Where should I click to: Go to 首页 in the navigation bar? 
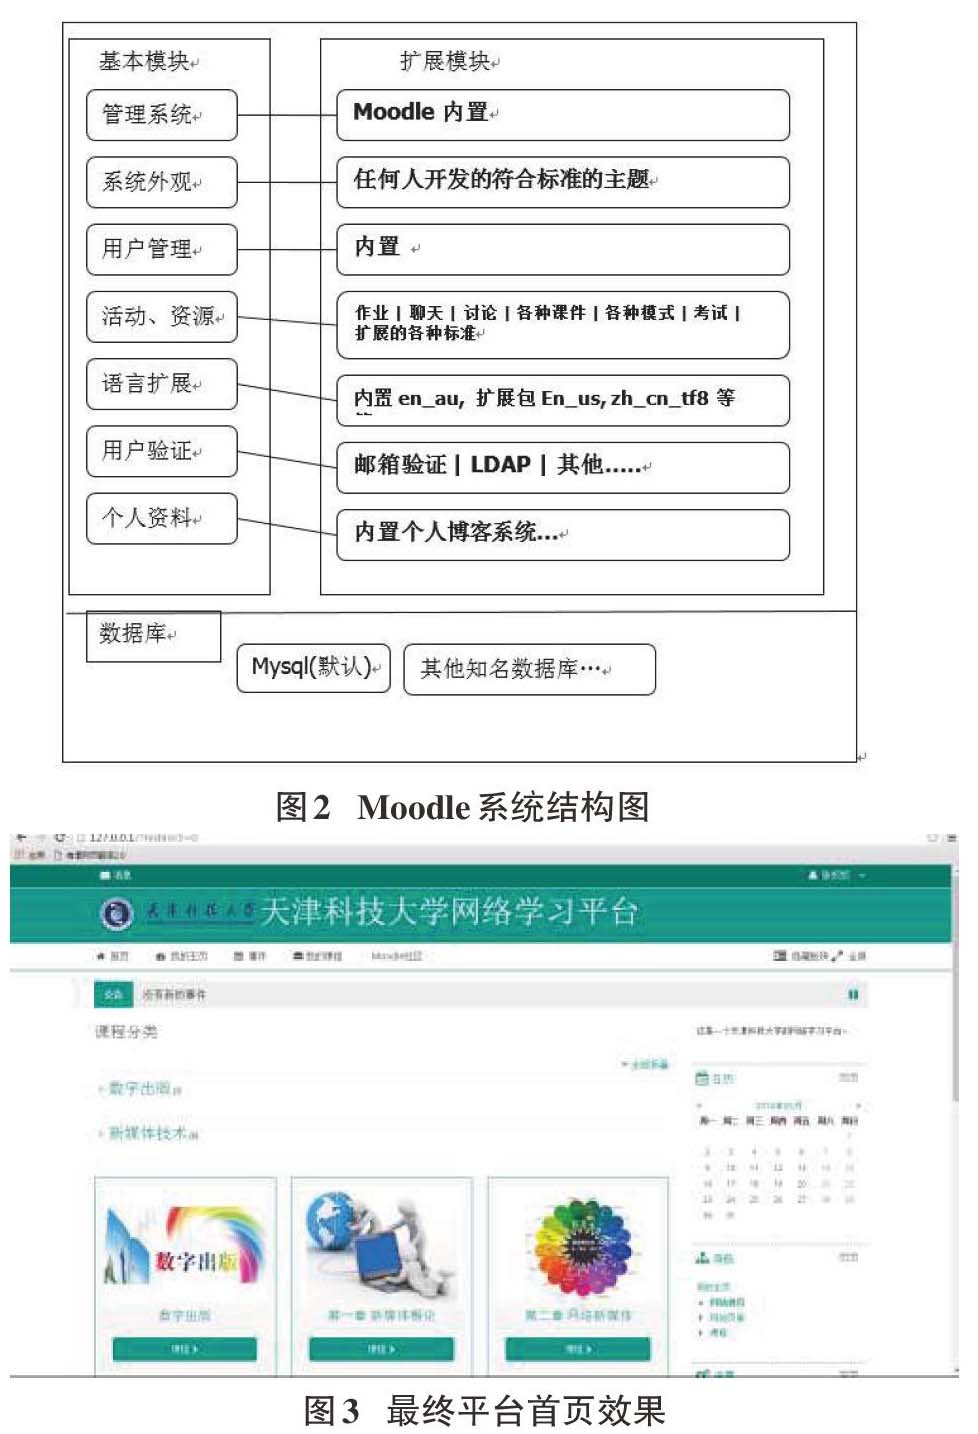pos(113,956)
